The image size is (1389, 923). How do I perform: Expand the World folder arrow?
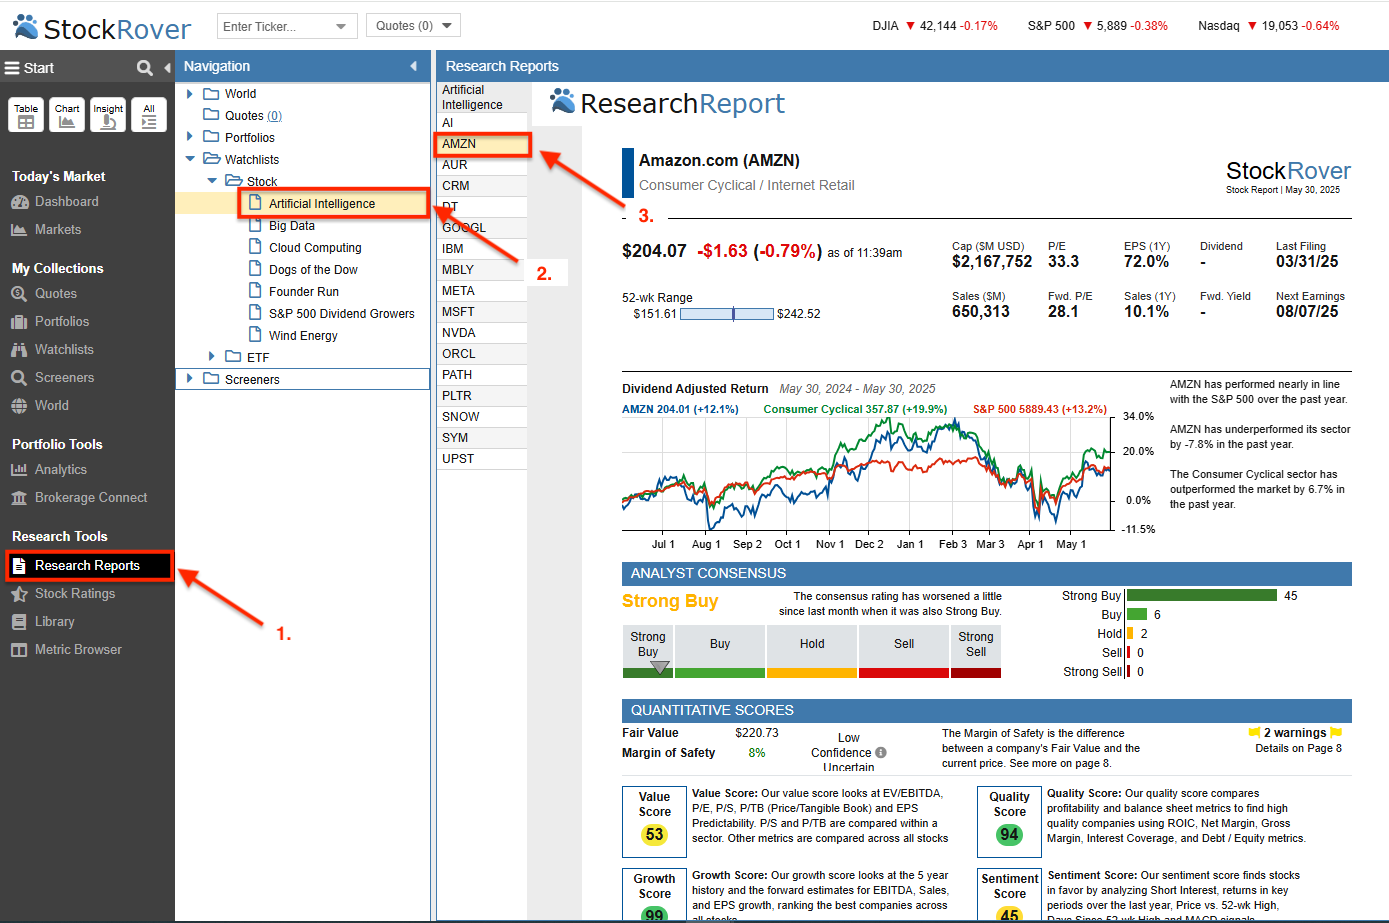pos(190,94)
